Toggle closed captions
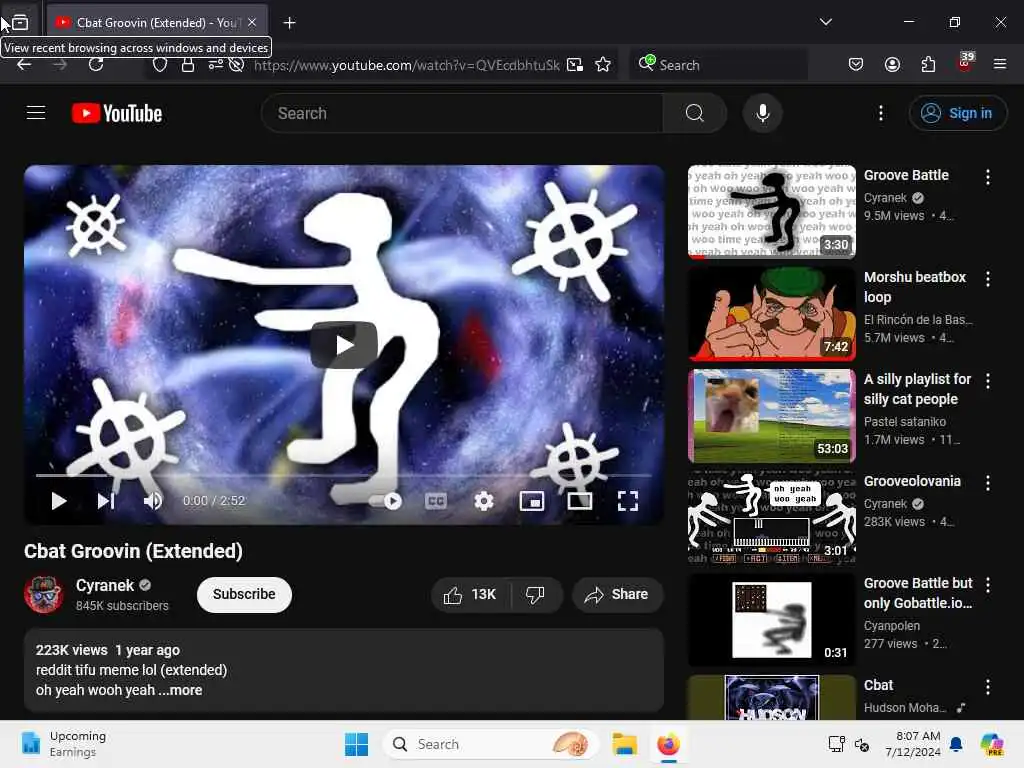This screenshot has width=1024, height=768. click(436, 501)
